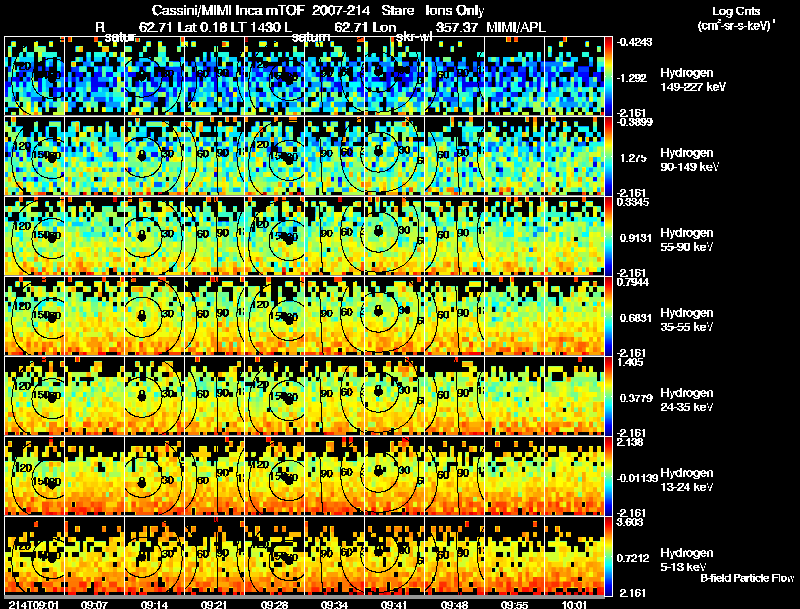The width and height of the screenshot is (800, 609).
Task: Click the color scale value '-0.01139'
Action: click(637, 478)
